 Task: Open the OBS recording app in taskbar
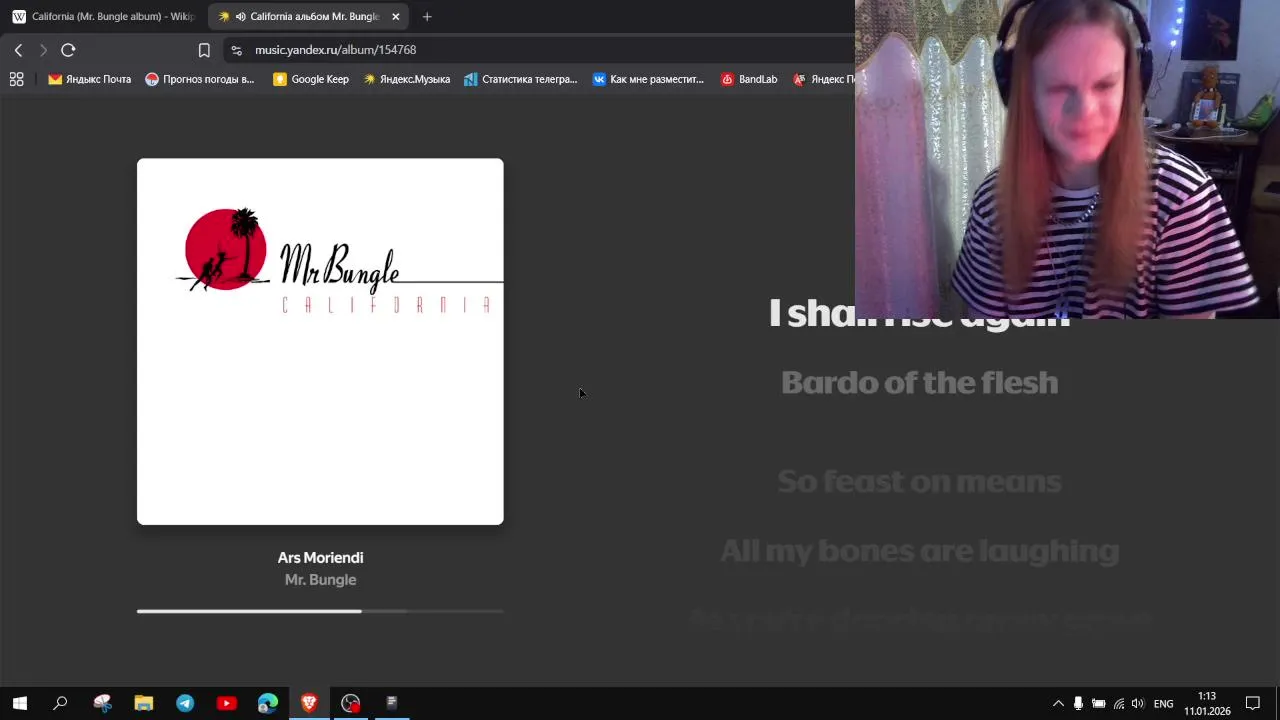[350, 703]
